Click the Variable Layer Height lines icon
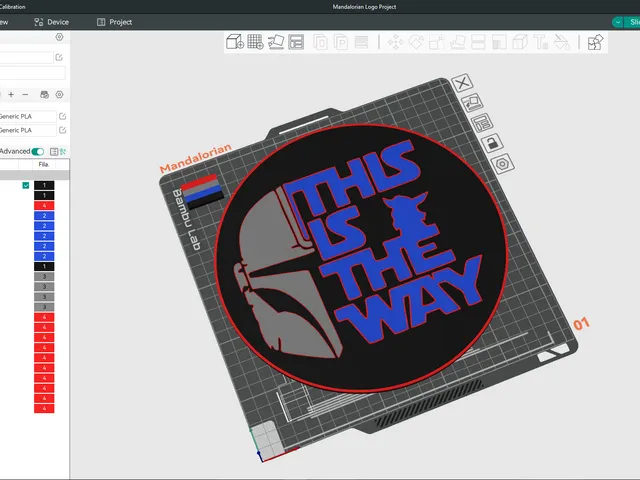 361,42
